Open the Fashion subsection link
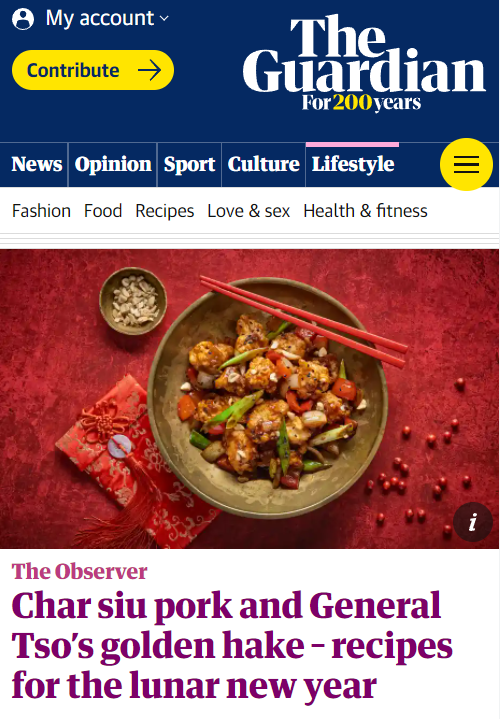 [x=41, y=211]
